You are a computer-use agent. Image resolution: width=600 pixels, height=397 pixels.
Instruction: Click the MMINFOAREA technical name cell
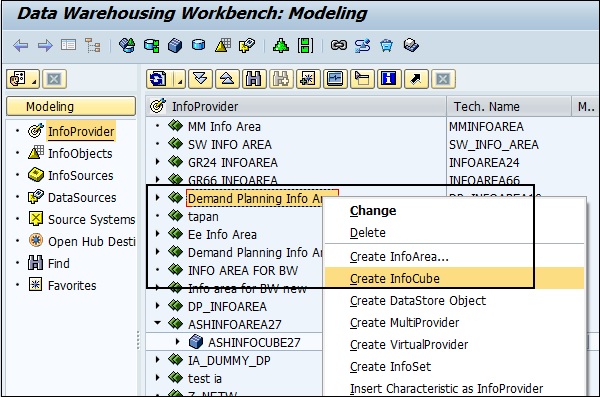[x=486, y=126]
